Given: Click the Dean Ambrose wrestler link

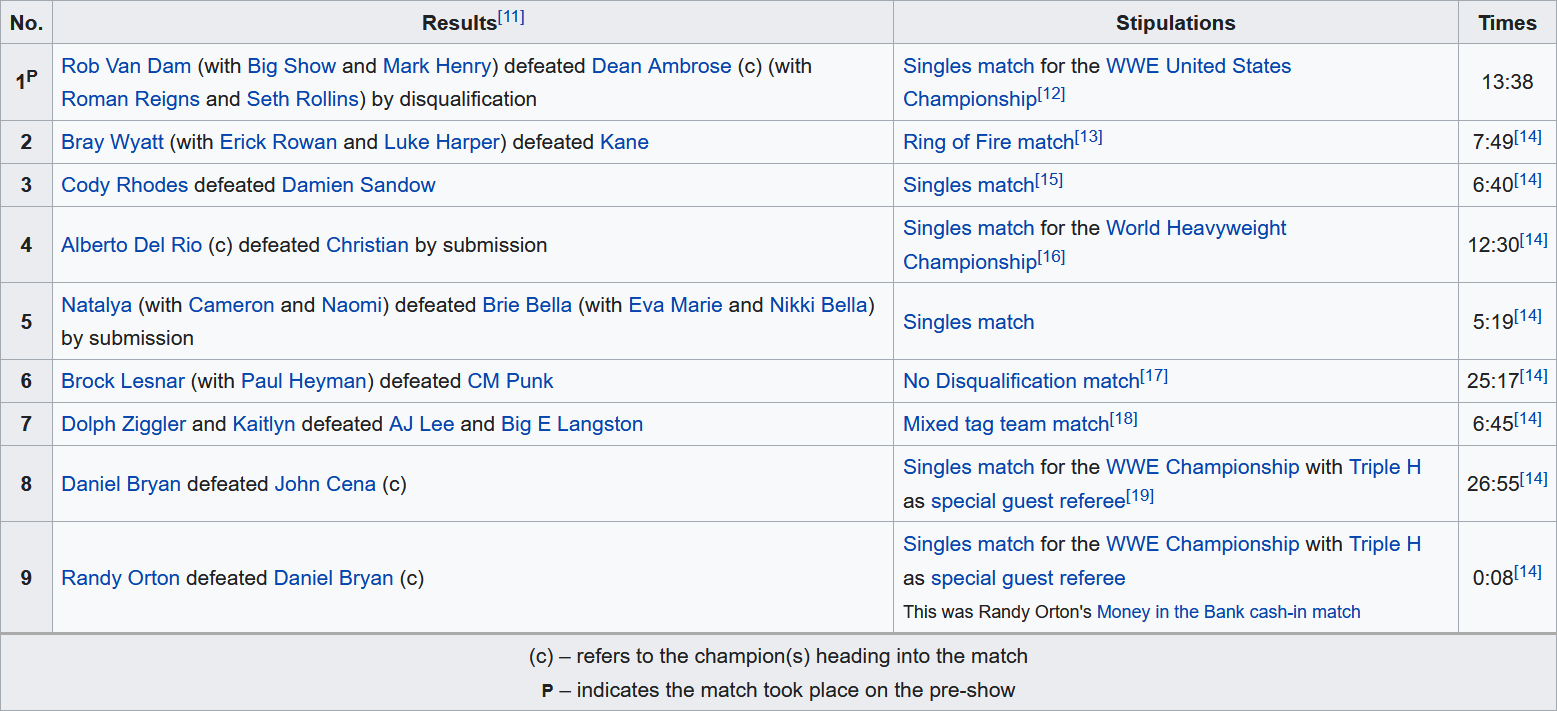Looking at the screenshot, I should [661, 66].
